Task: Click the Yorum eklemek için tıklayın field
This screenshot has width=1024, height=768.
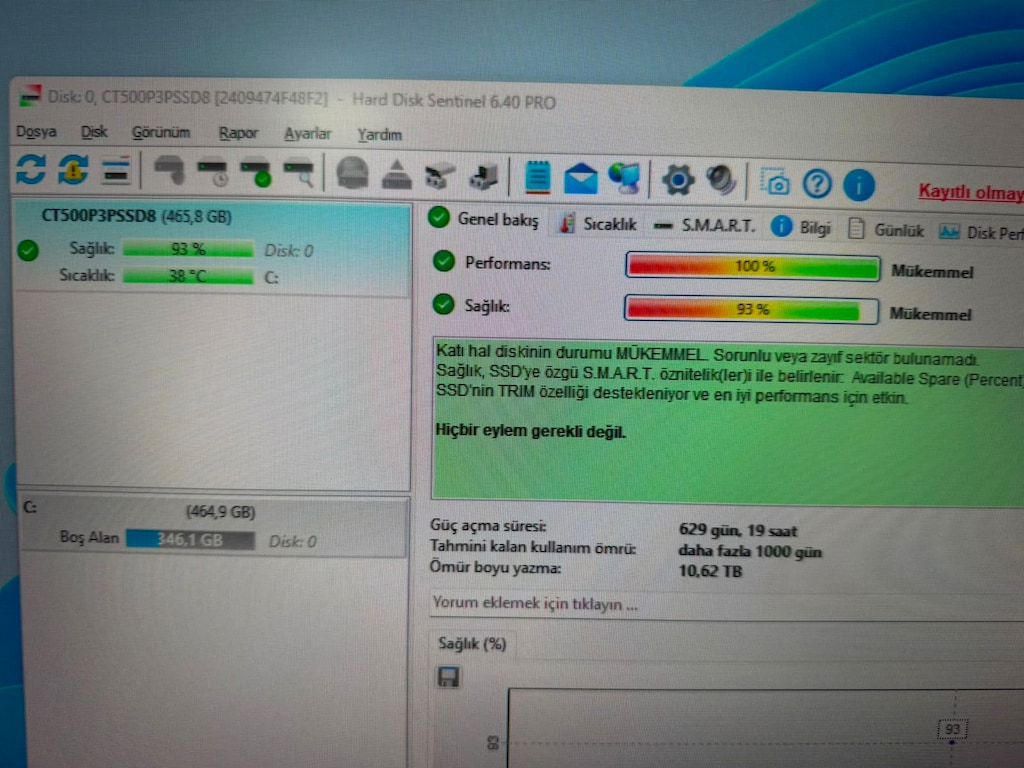Action: click(x=727, y=605)
